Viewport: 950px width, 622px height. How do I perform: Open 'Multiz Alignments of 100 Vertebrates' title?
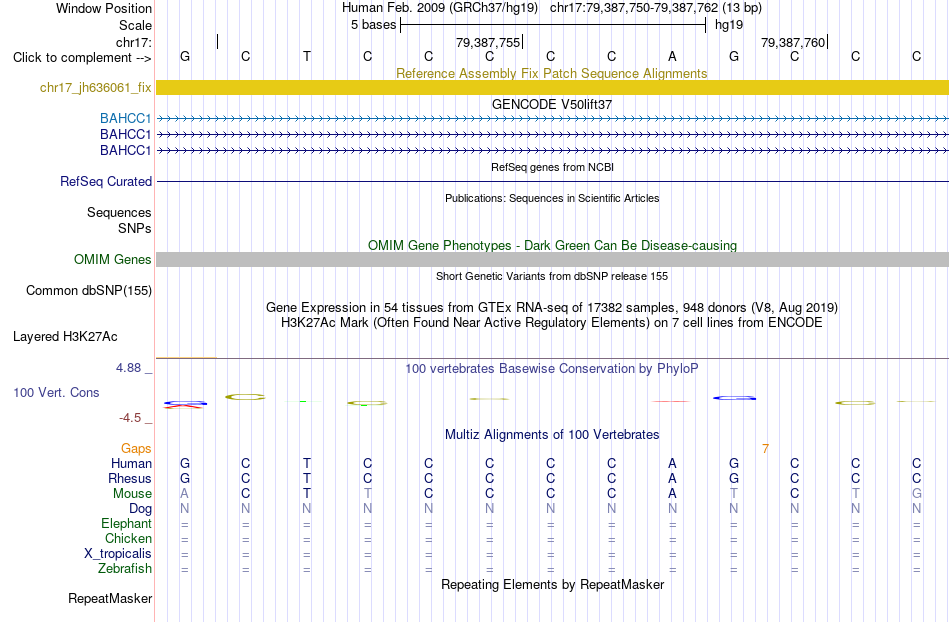click(x=552, y=434)
